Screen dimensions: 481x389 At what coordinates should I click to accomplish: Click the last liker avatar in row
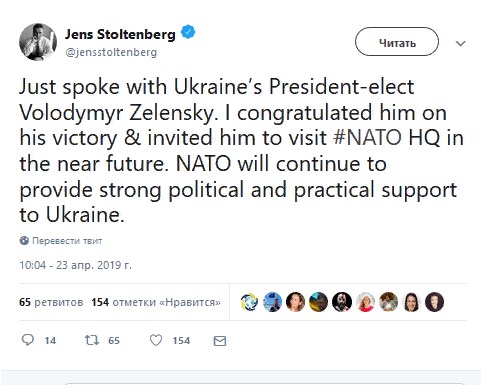click(x=434, y=302)
